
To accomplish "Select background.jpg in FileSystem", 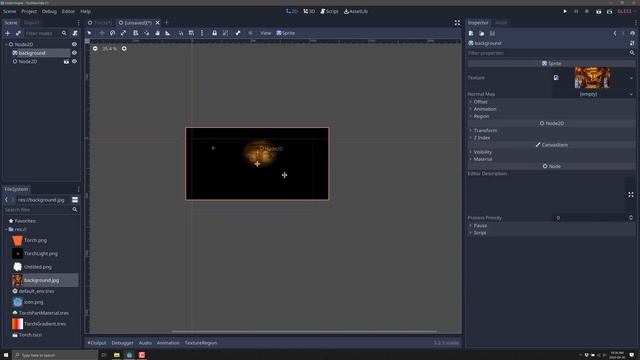I will coord(41,280).
